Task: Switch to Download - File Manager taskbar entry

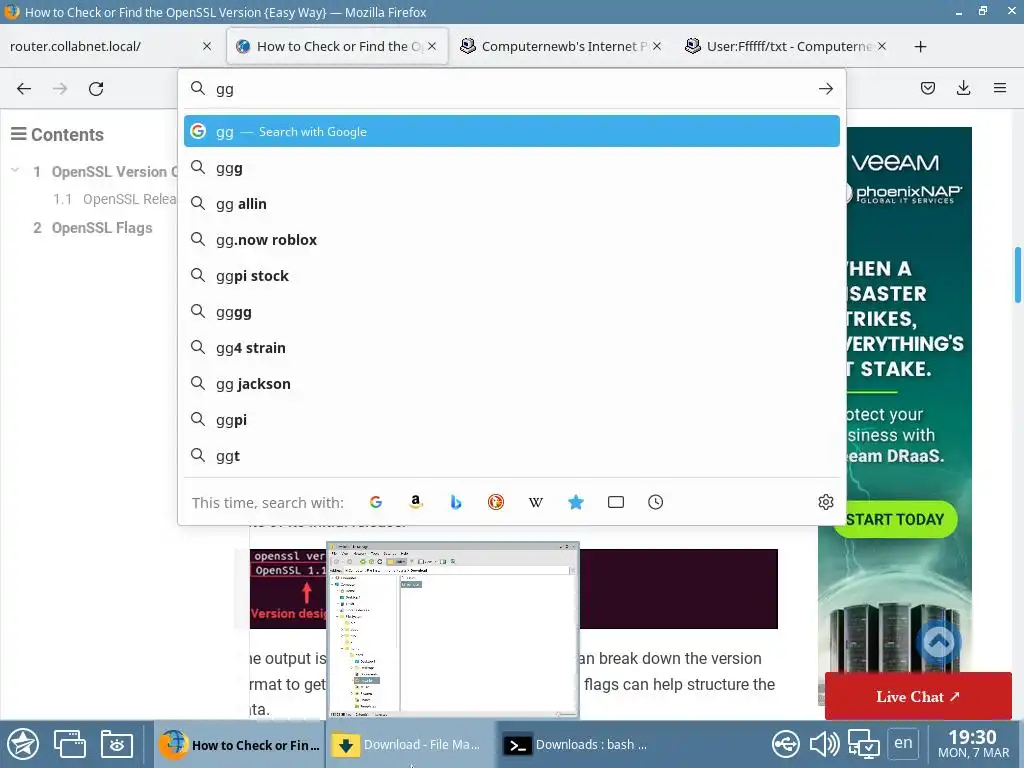Action: [411, 744]
